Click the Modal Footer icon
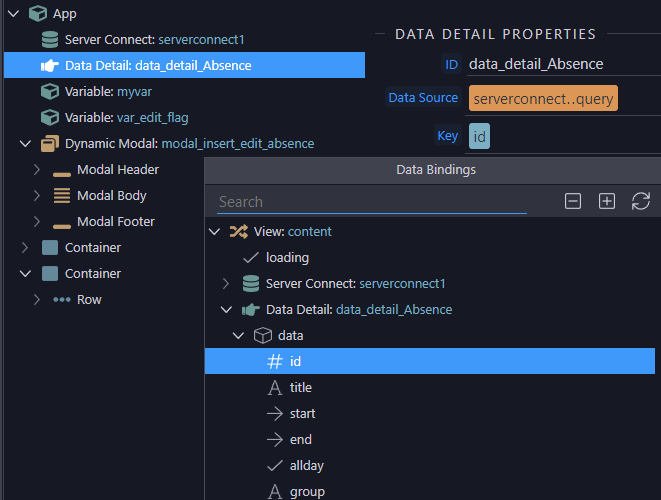 tap(62, 226)
